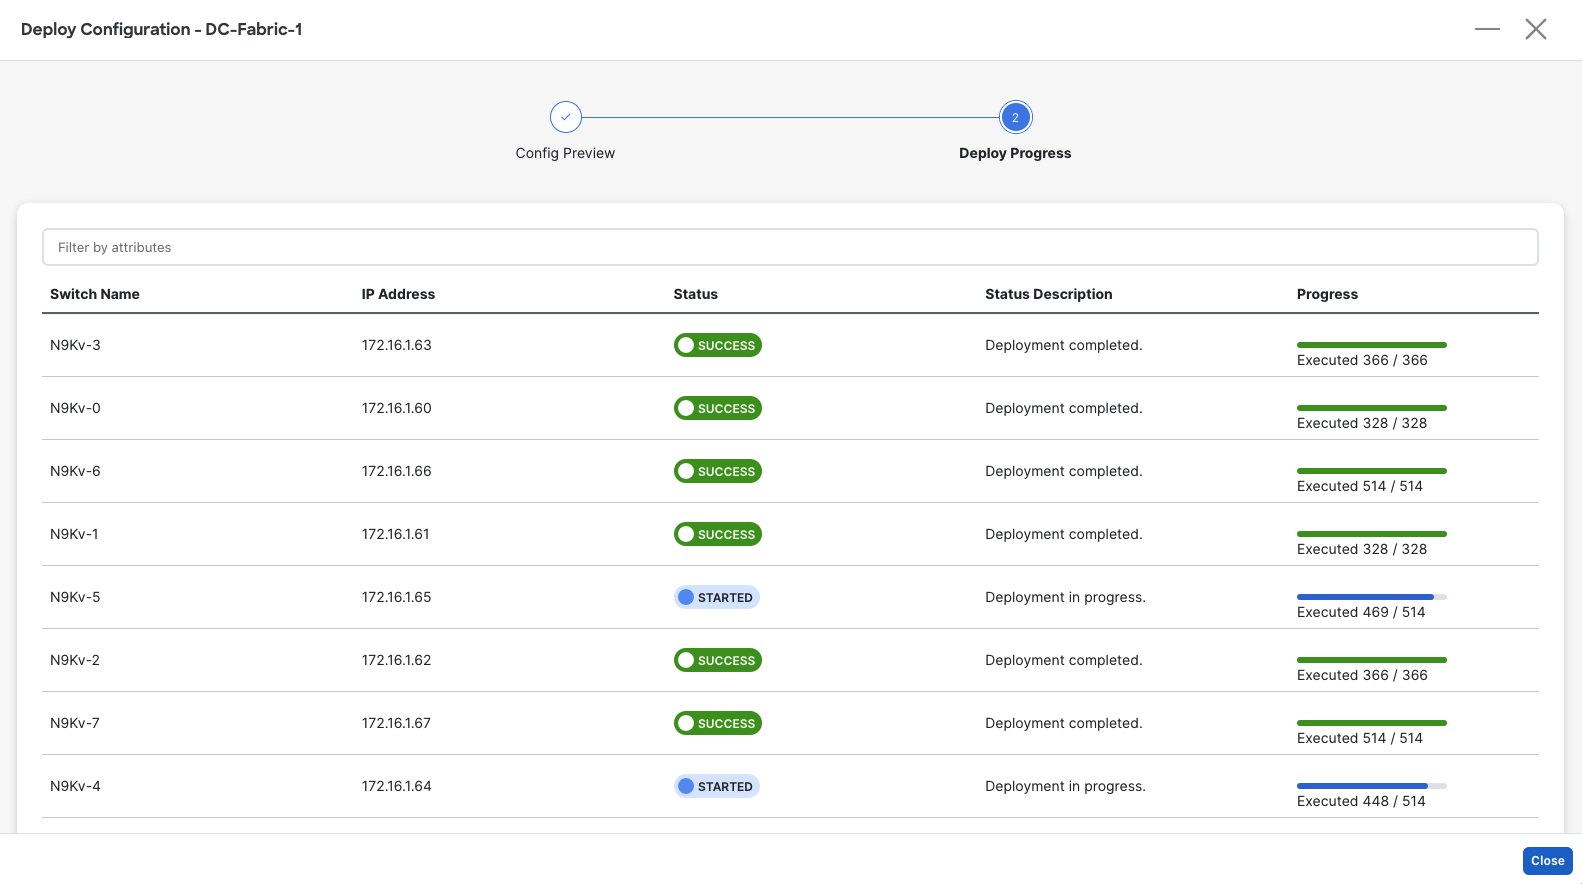Click the Status Description column header
The height and width of the screenshot is (884, 1582).
(x=1048, y=294)
